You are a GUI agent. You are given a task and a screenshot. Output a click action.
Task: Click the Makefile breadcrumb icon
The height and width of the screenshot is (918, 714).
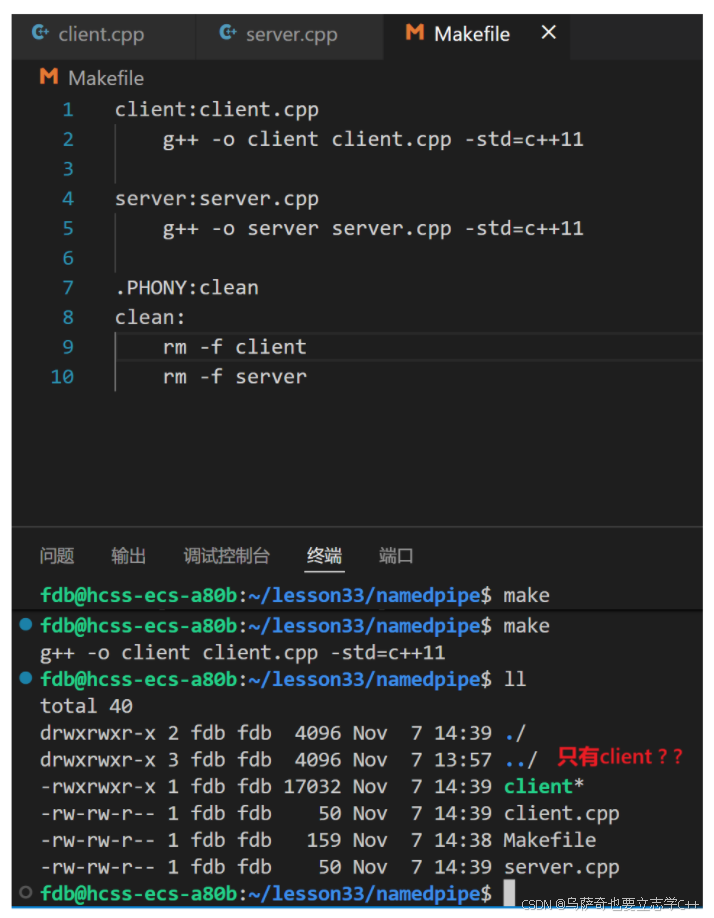49,77
